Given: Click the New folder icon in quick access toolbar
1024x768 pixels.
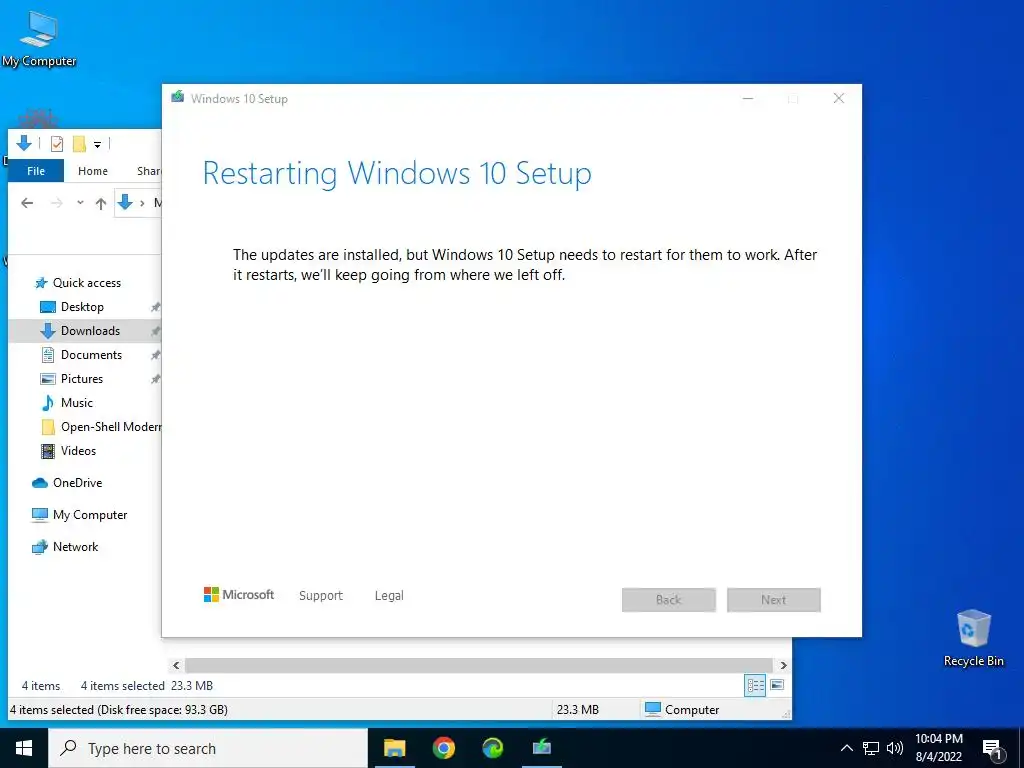Looking at the screenshot, I should click(x=79, y=144).
